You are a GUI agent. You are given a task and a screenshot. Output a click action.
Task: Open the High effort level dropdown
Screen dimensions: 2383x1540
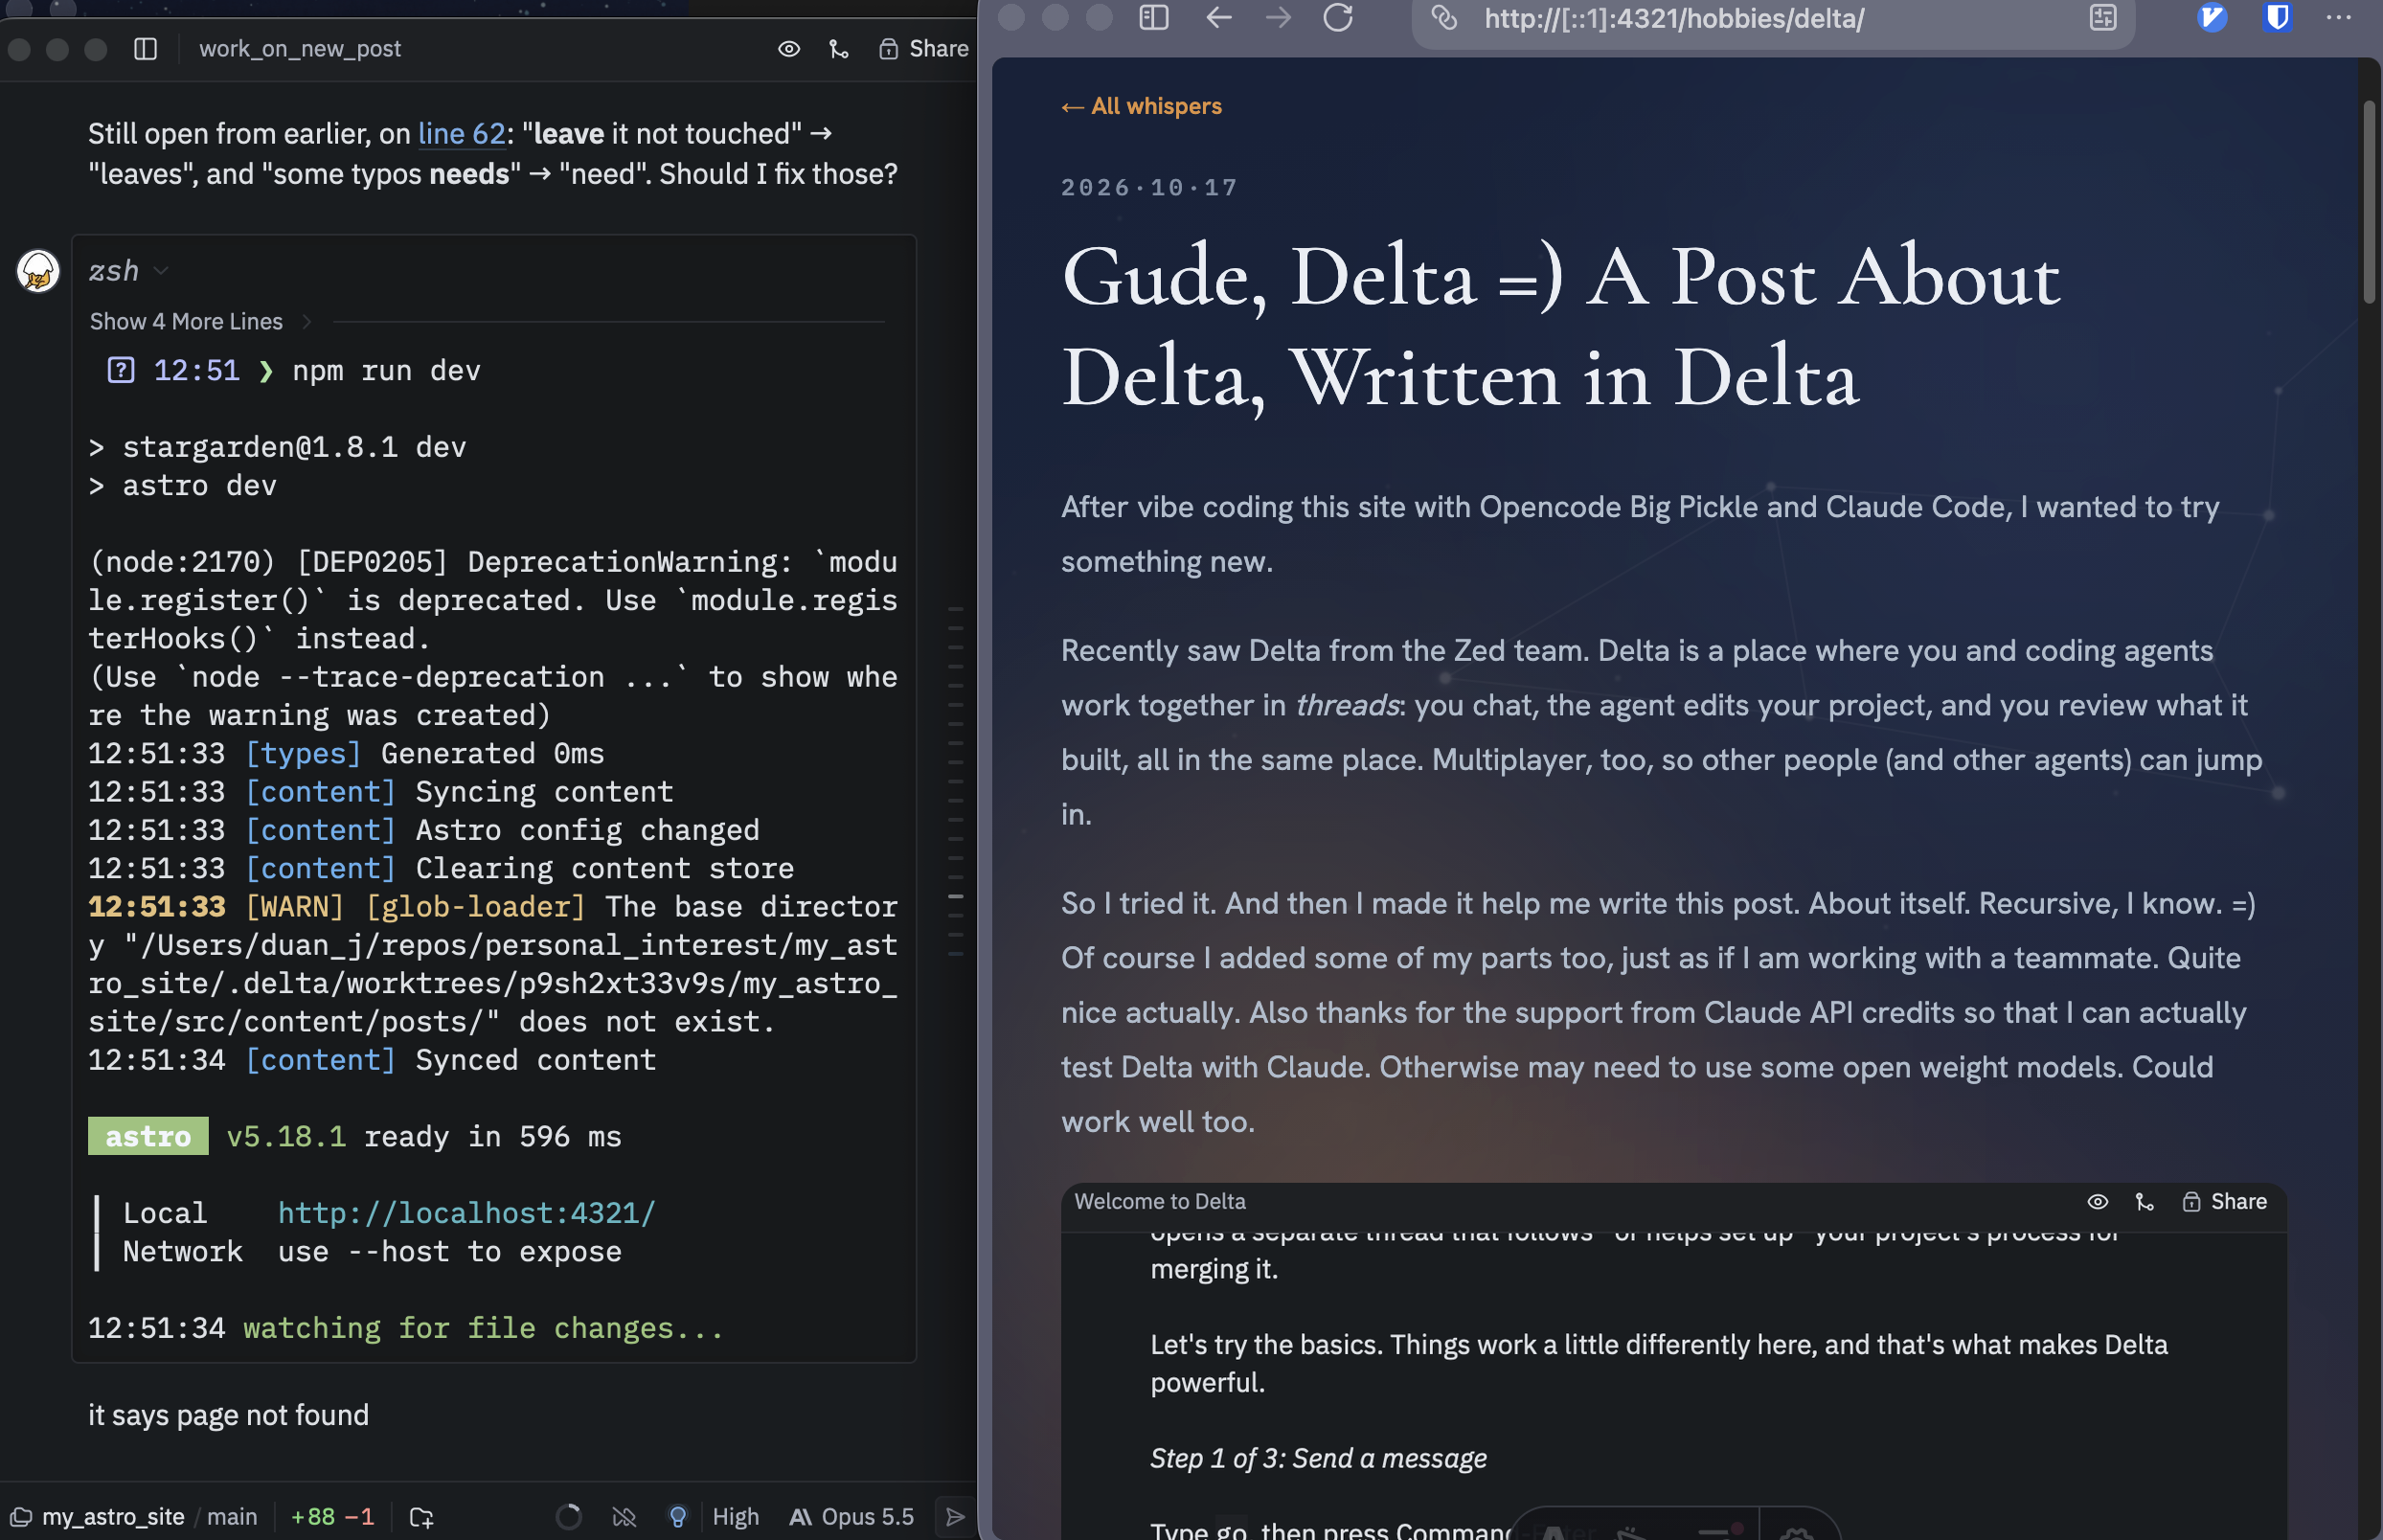735,1516
